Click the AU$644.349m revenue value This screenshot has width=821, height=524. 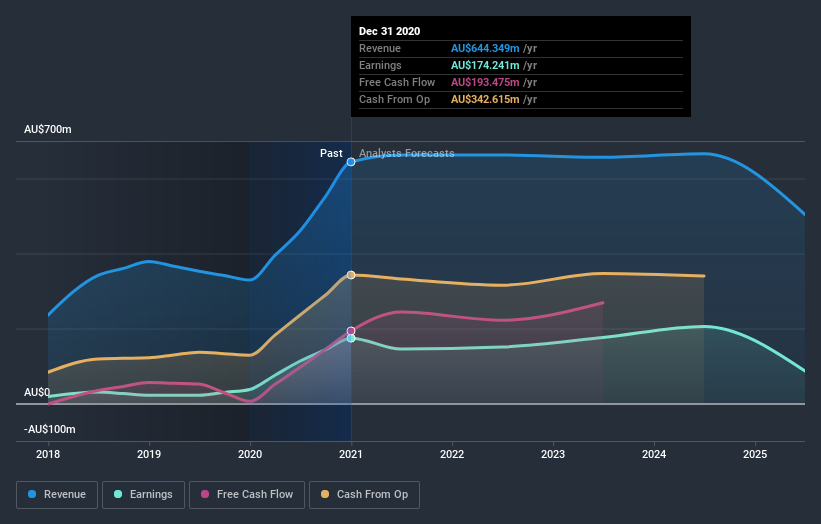click(485, 48)
